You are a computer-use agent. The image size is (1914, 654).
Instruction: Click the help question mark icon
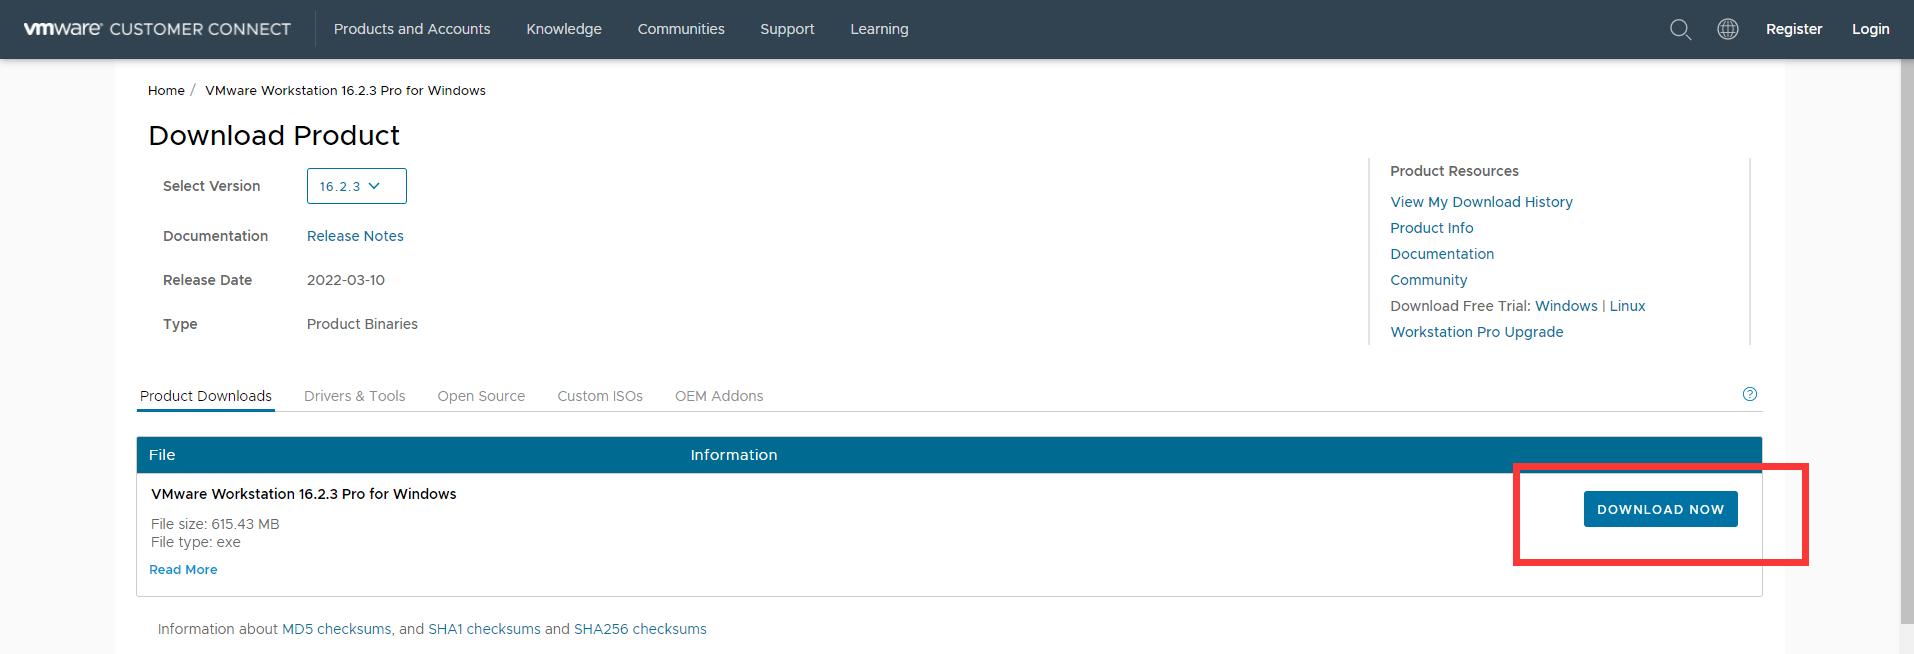(1750, 394)
